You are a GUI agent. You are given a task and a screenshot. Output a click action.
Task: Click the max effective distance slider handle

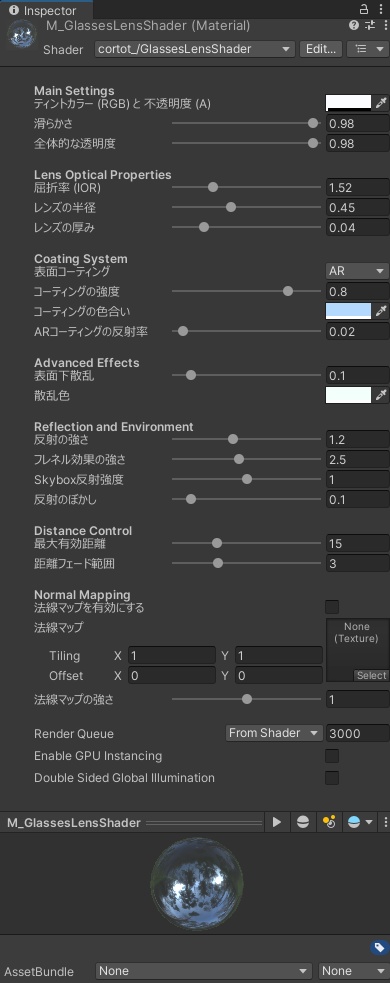[217, 543]
